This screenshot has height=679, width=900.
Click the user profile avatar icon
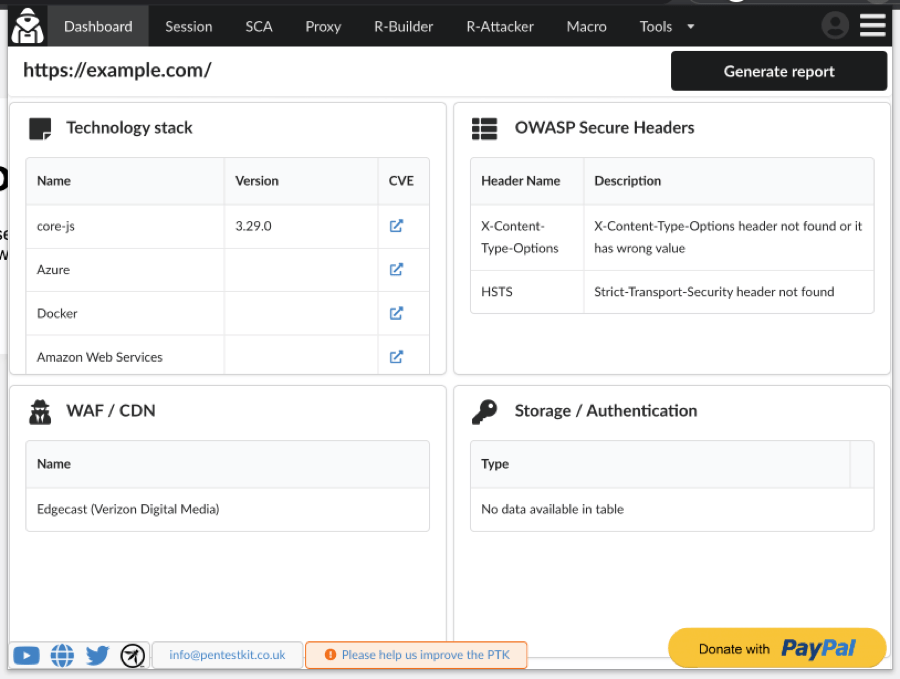pos(835,26)
